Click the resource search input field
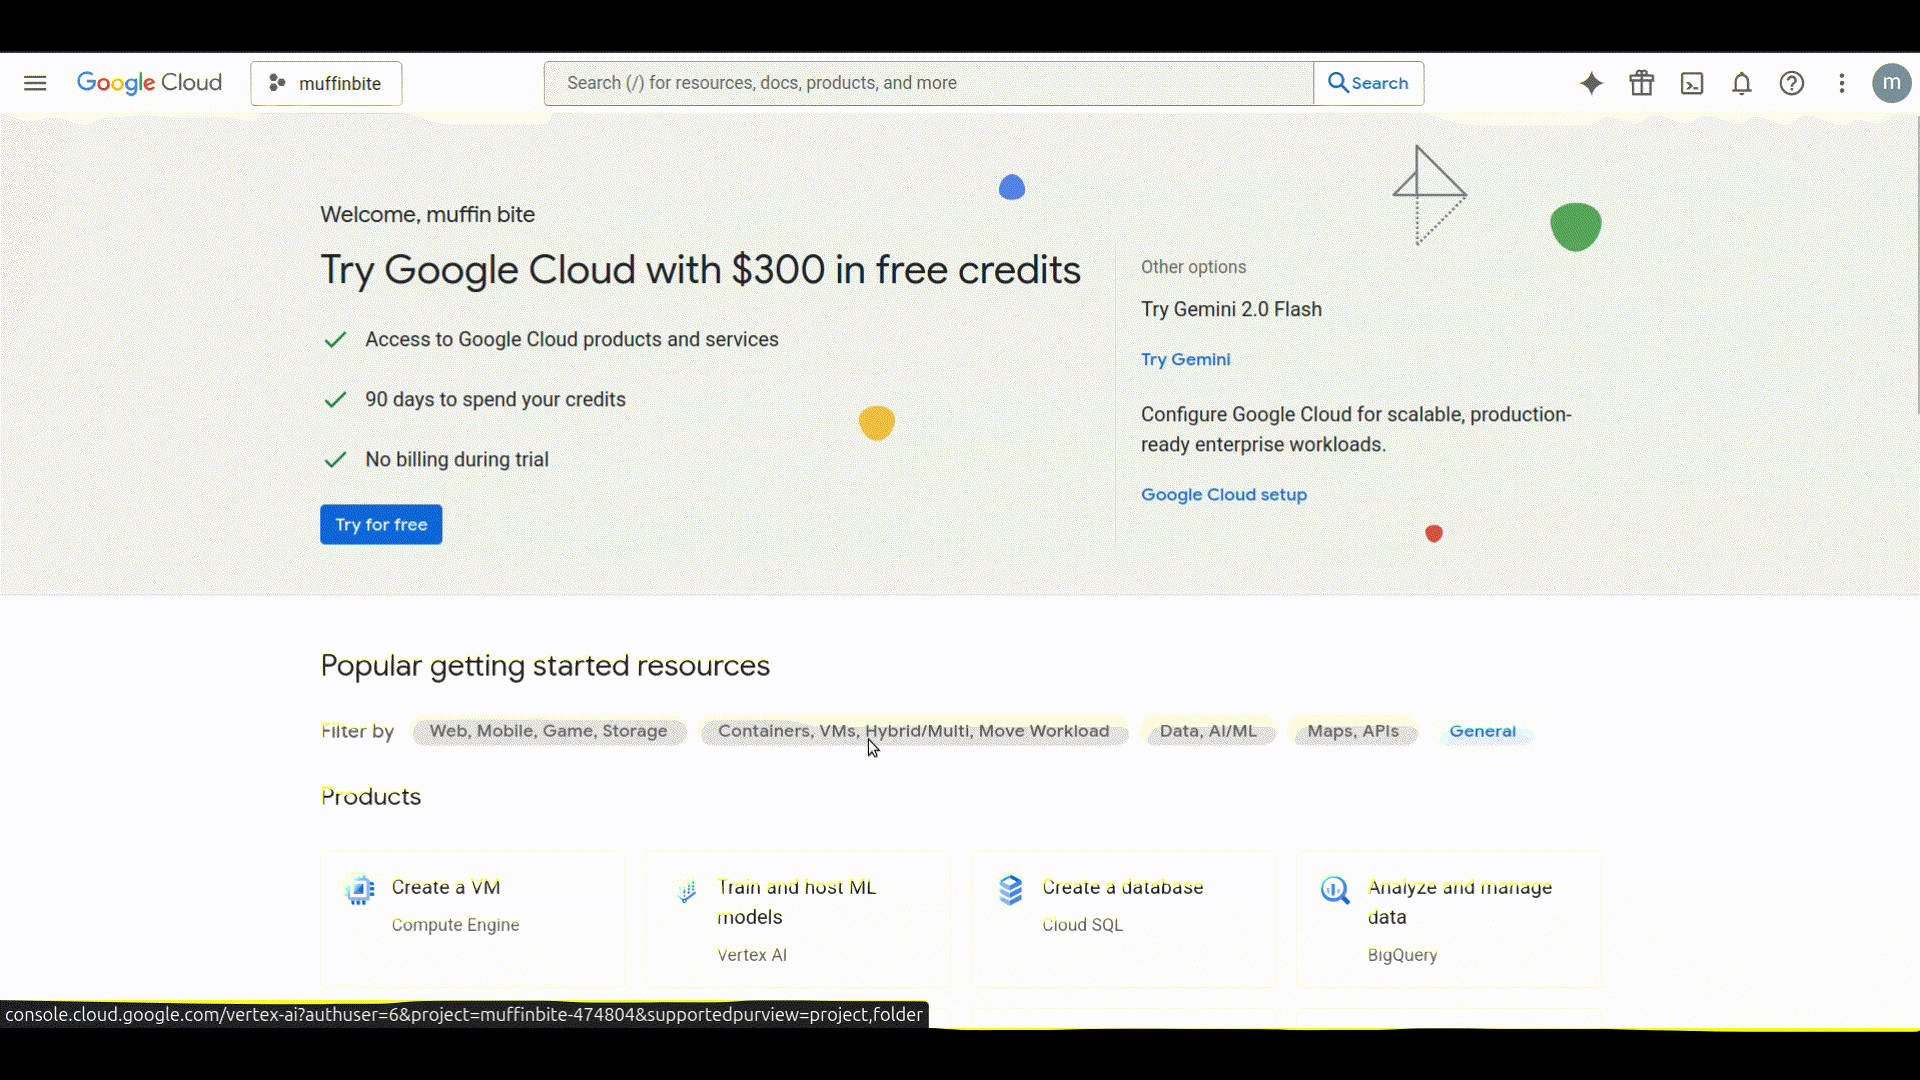The height and width of the screenshot is (1080, 1920). [928, 83]
